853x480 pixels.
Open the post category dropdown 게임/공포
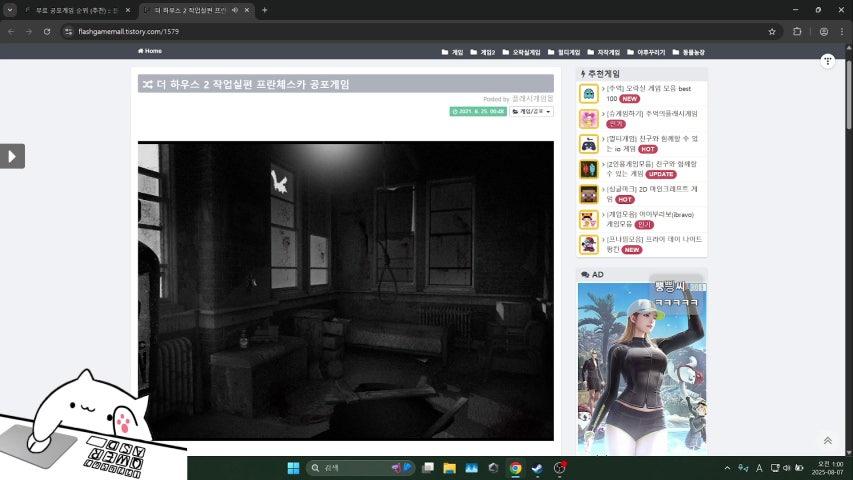click(x=531, y=111)
